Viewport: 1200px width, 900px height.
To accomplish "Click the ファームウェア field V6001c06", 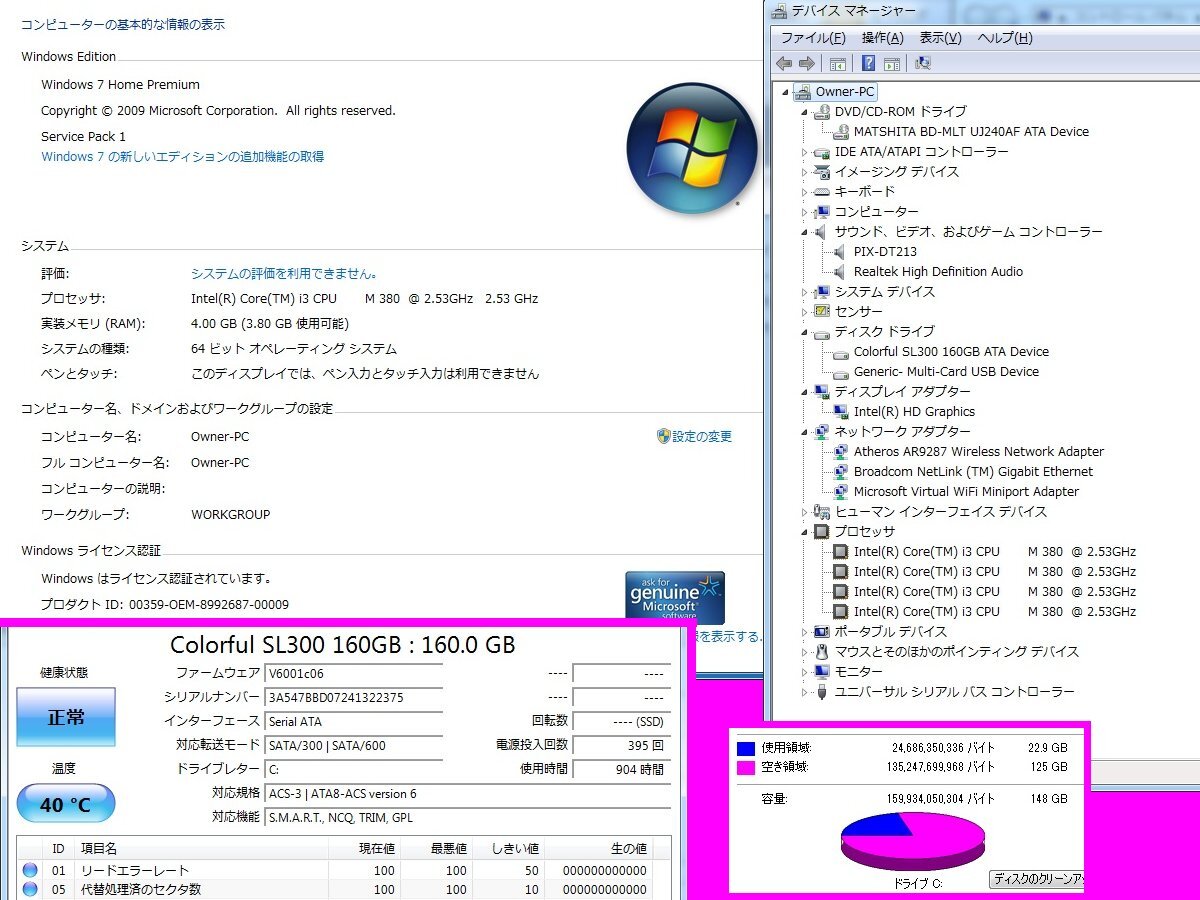I will coord(353,673).
